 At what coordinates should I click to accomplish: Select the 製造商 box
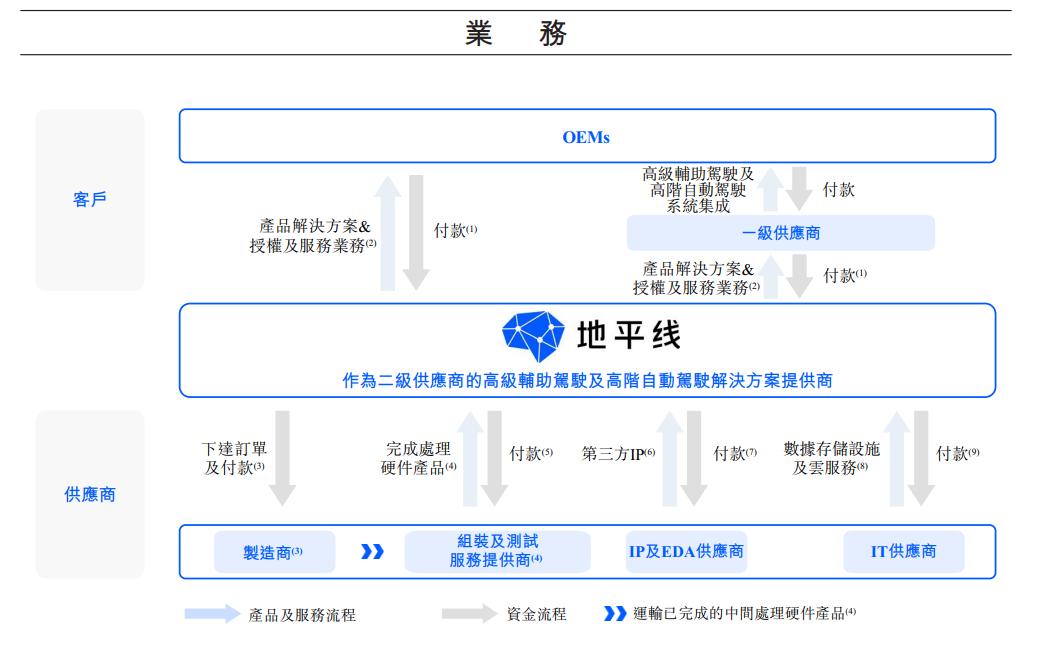point(274,552)
